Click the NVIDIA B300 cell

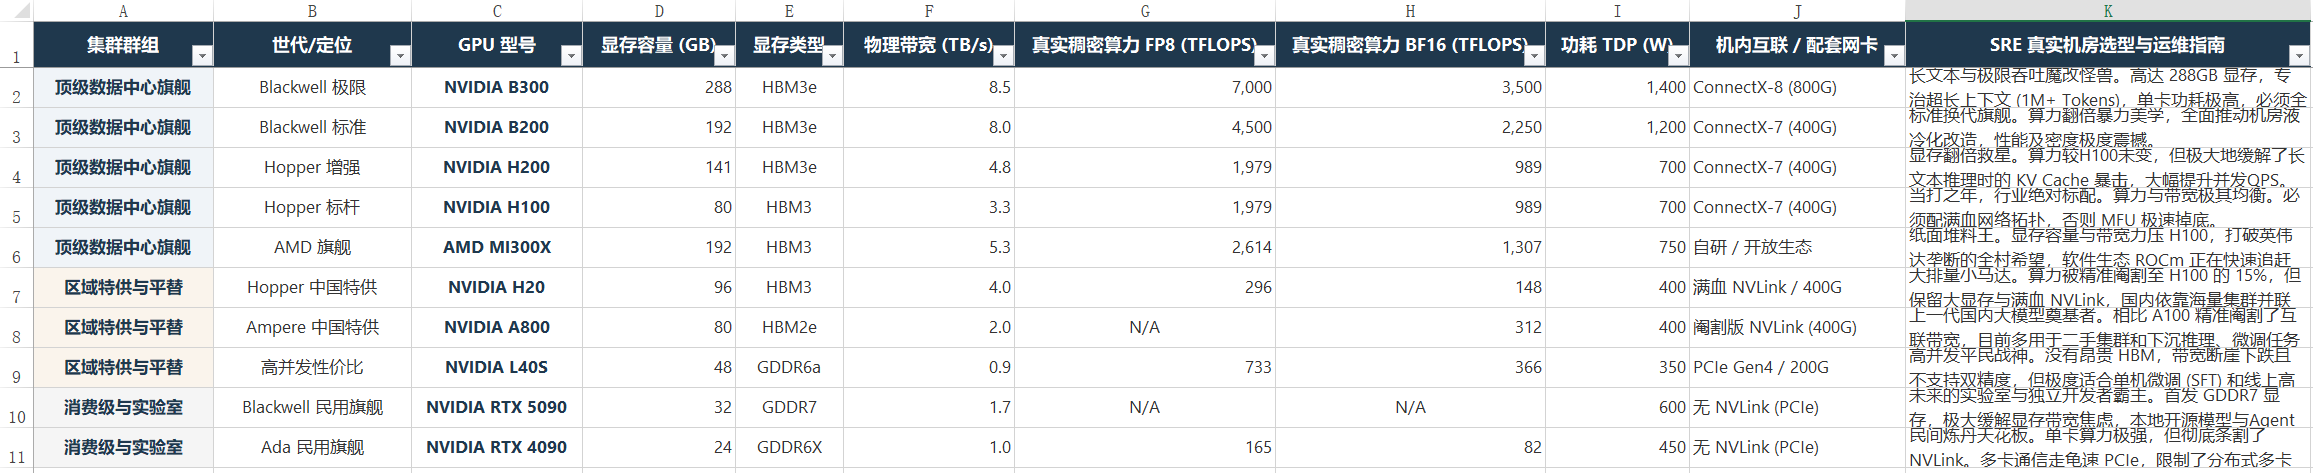pos(497,87)
